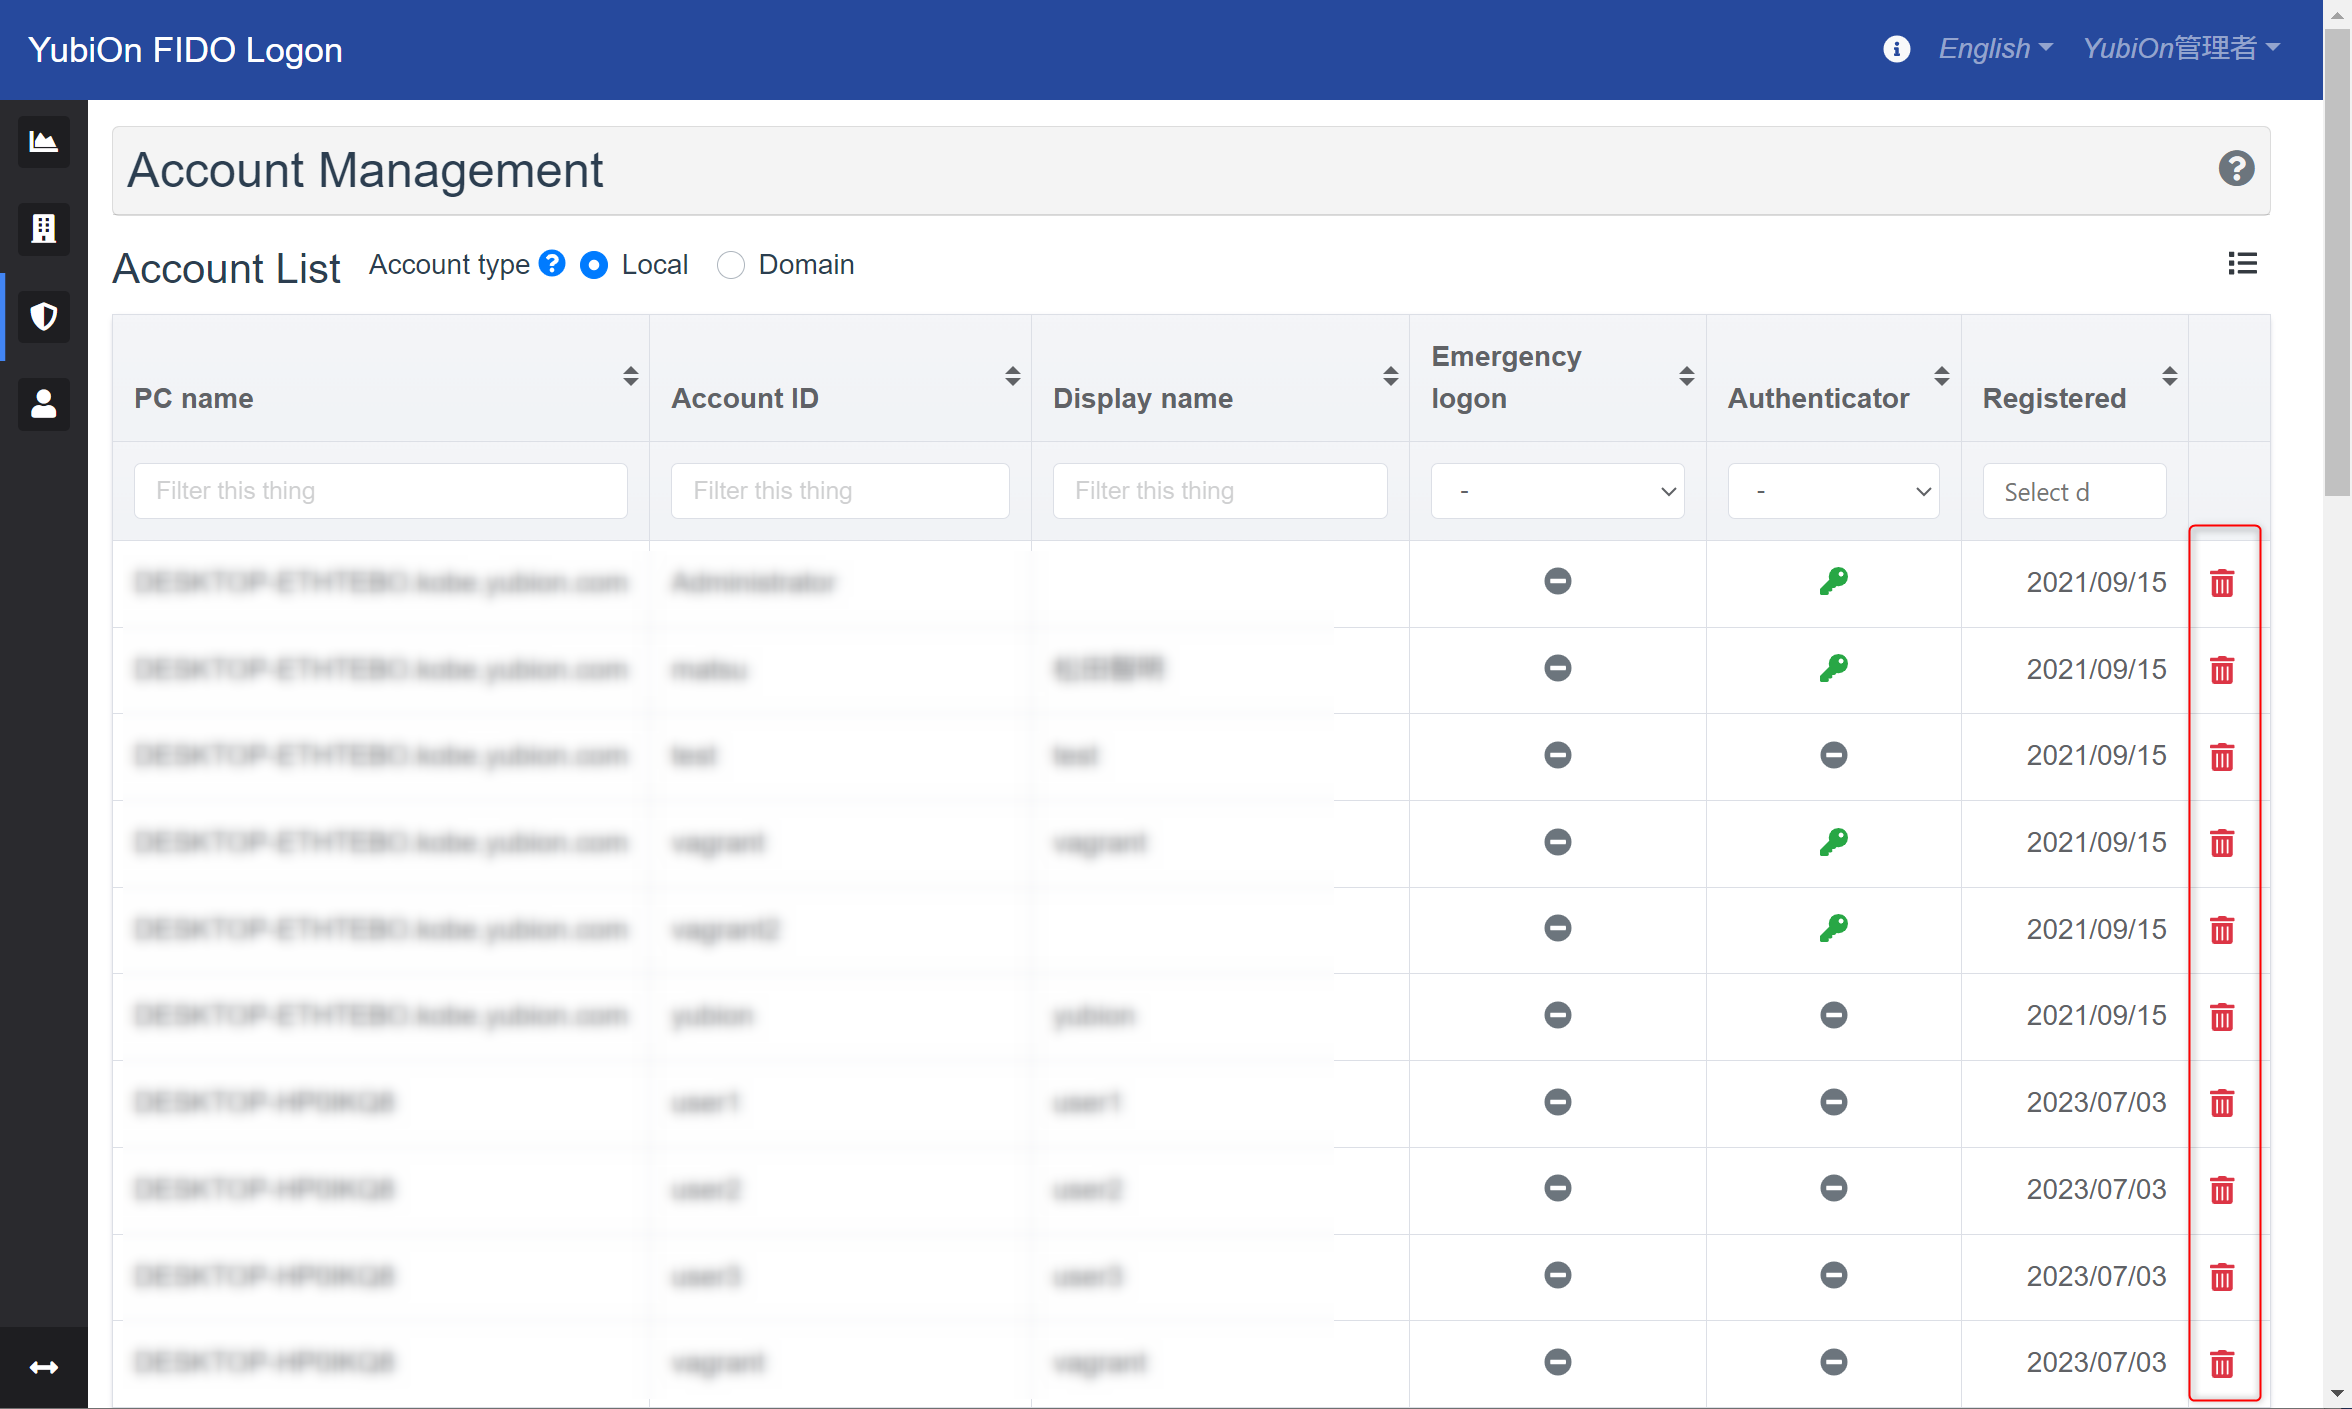Sort by Account ID column

coord(1012,377)
